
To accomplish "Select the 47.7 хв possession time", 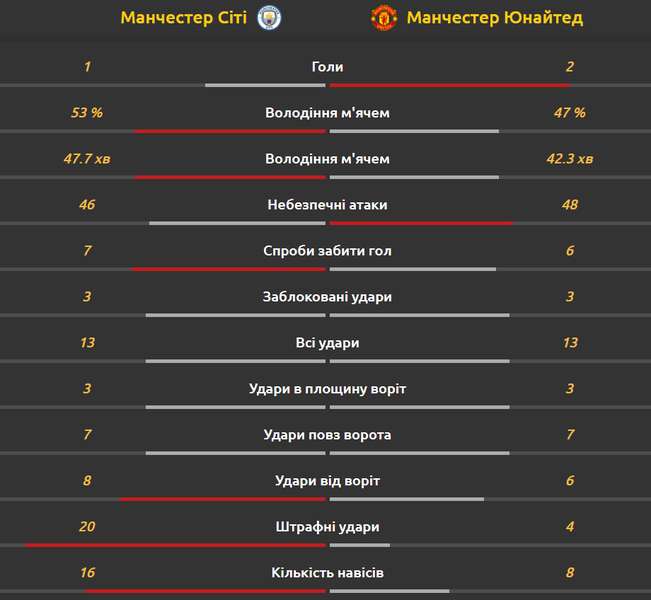I will pos(87,159).
